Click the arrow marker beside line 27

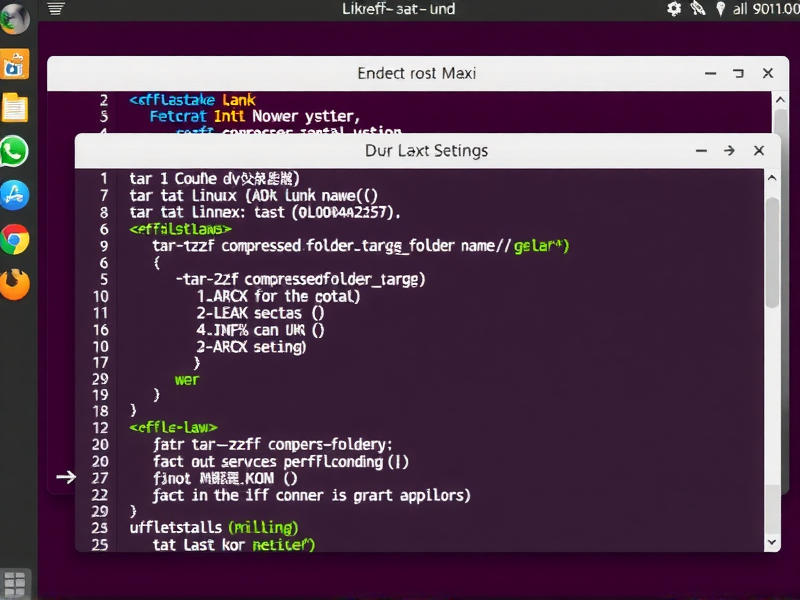(66, 478)
